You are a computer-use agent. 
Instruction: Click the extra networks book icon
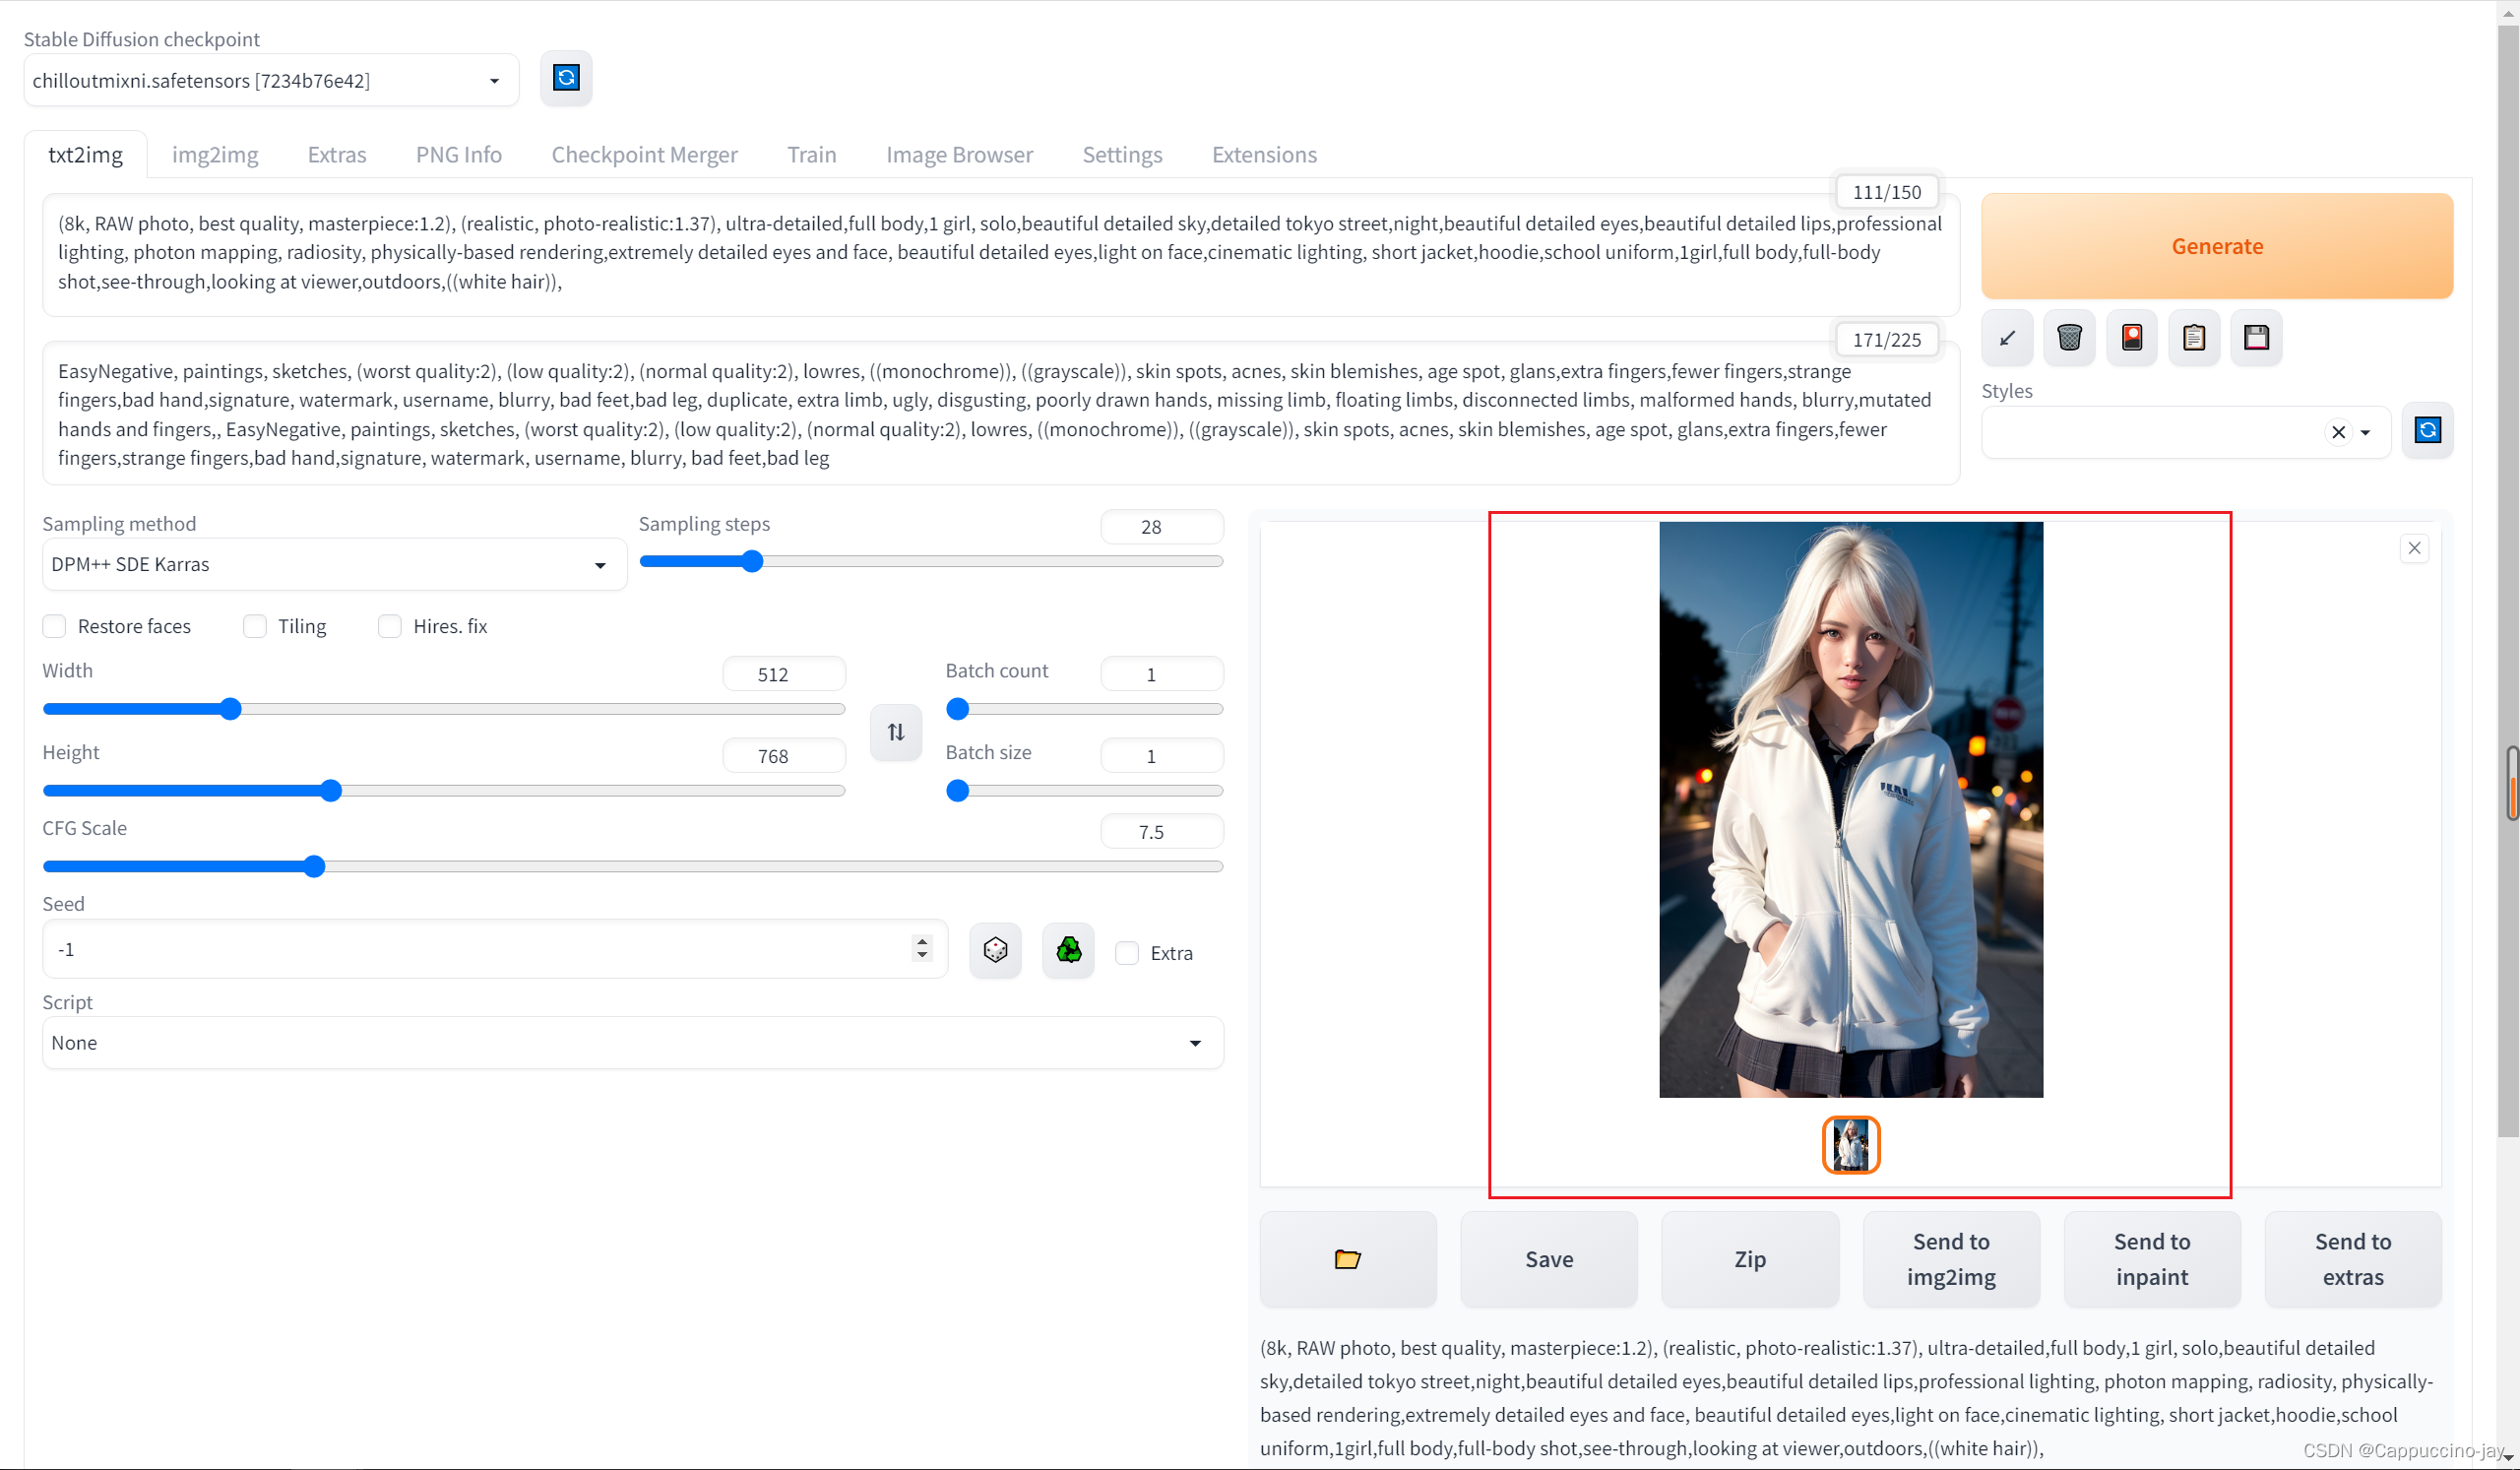(x=2132, y=336)
